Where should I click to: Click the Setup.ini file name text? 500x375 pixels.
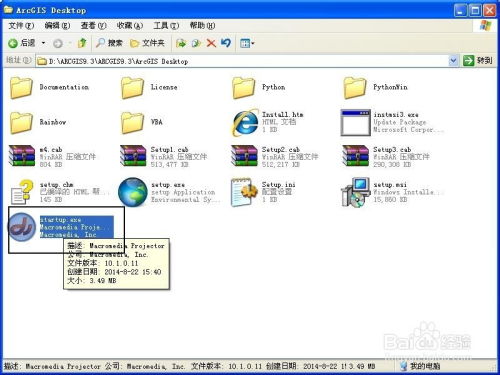(278, 185)
